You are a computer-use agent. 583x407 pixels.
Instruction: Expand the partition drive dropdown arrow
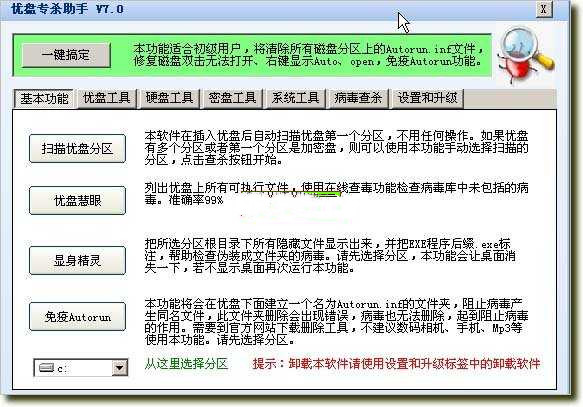point(119,368)
